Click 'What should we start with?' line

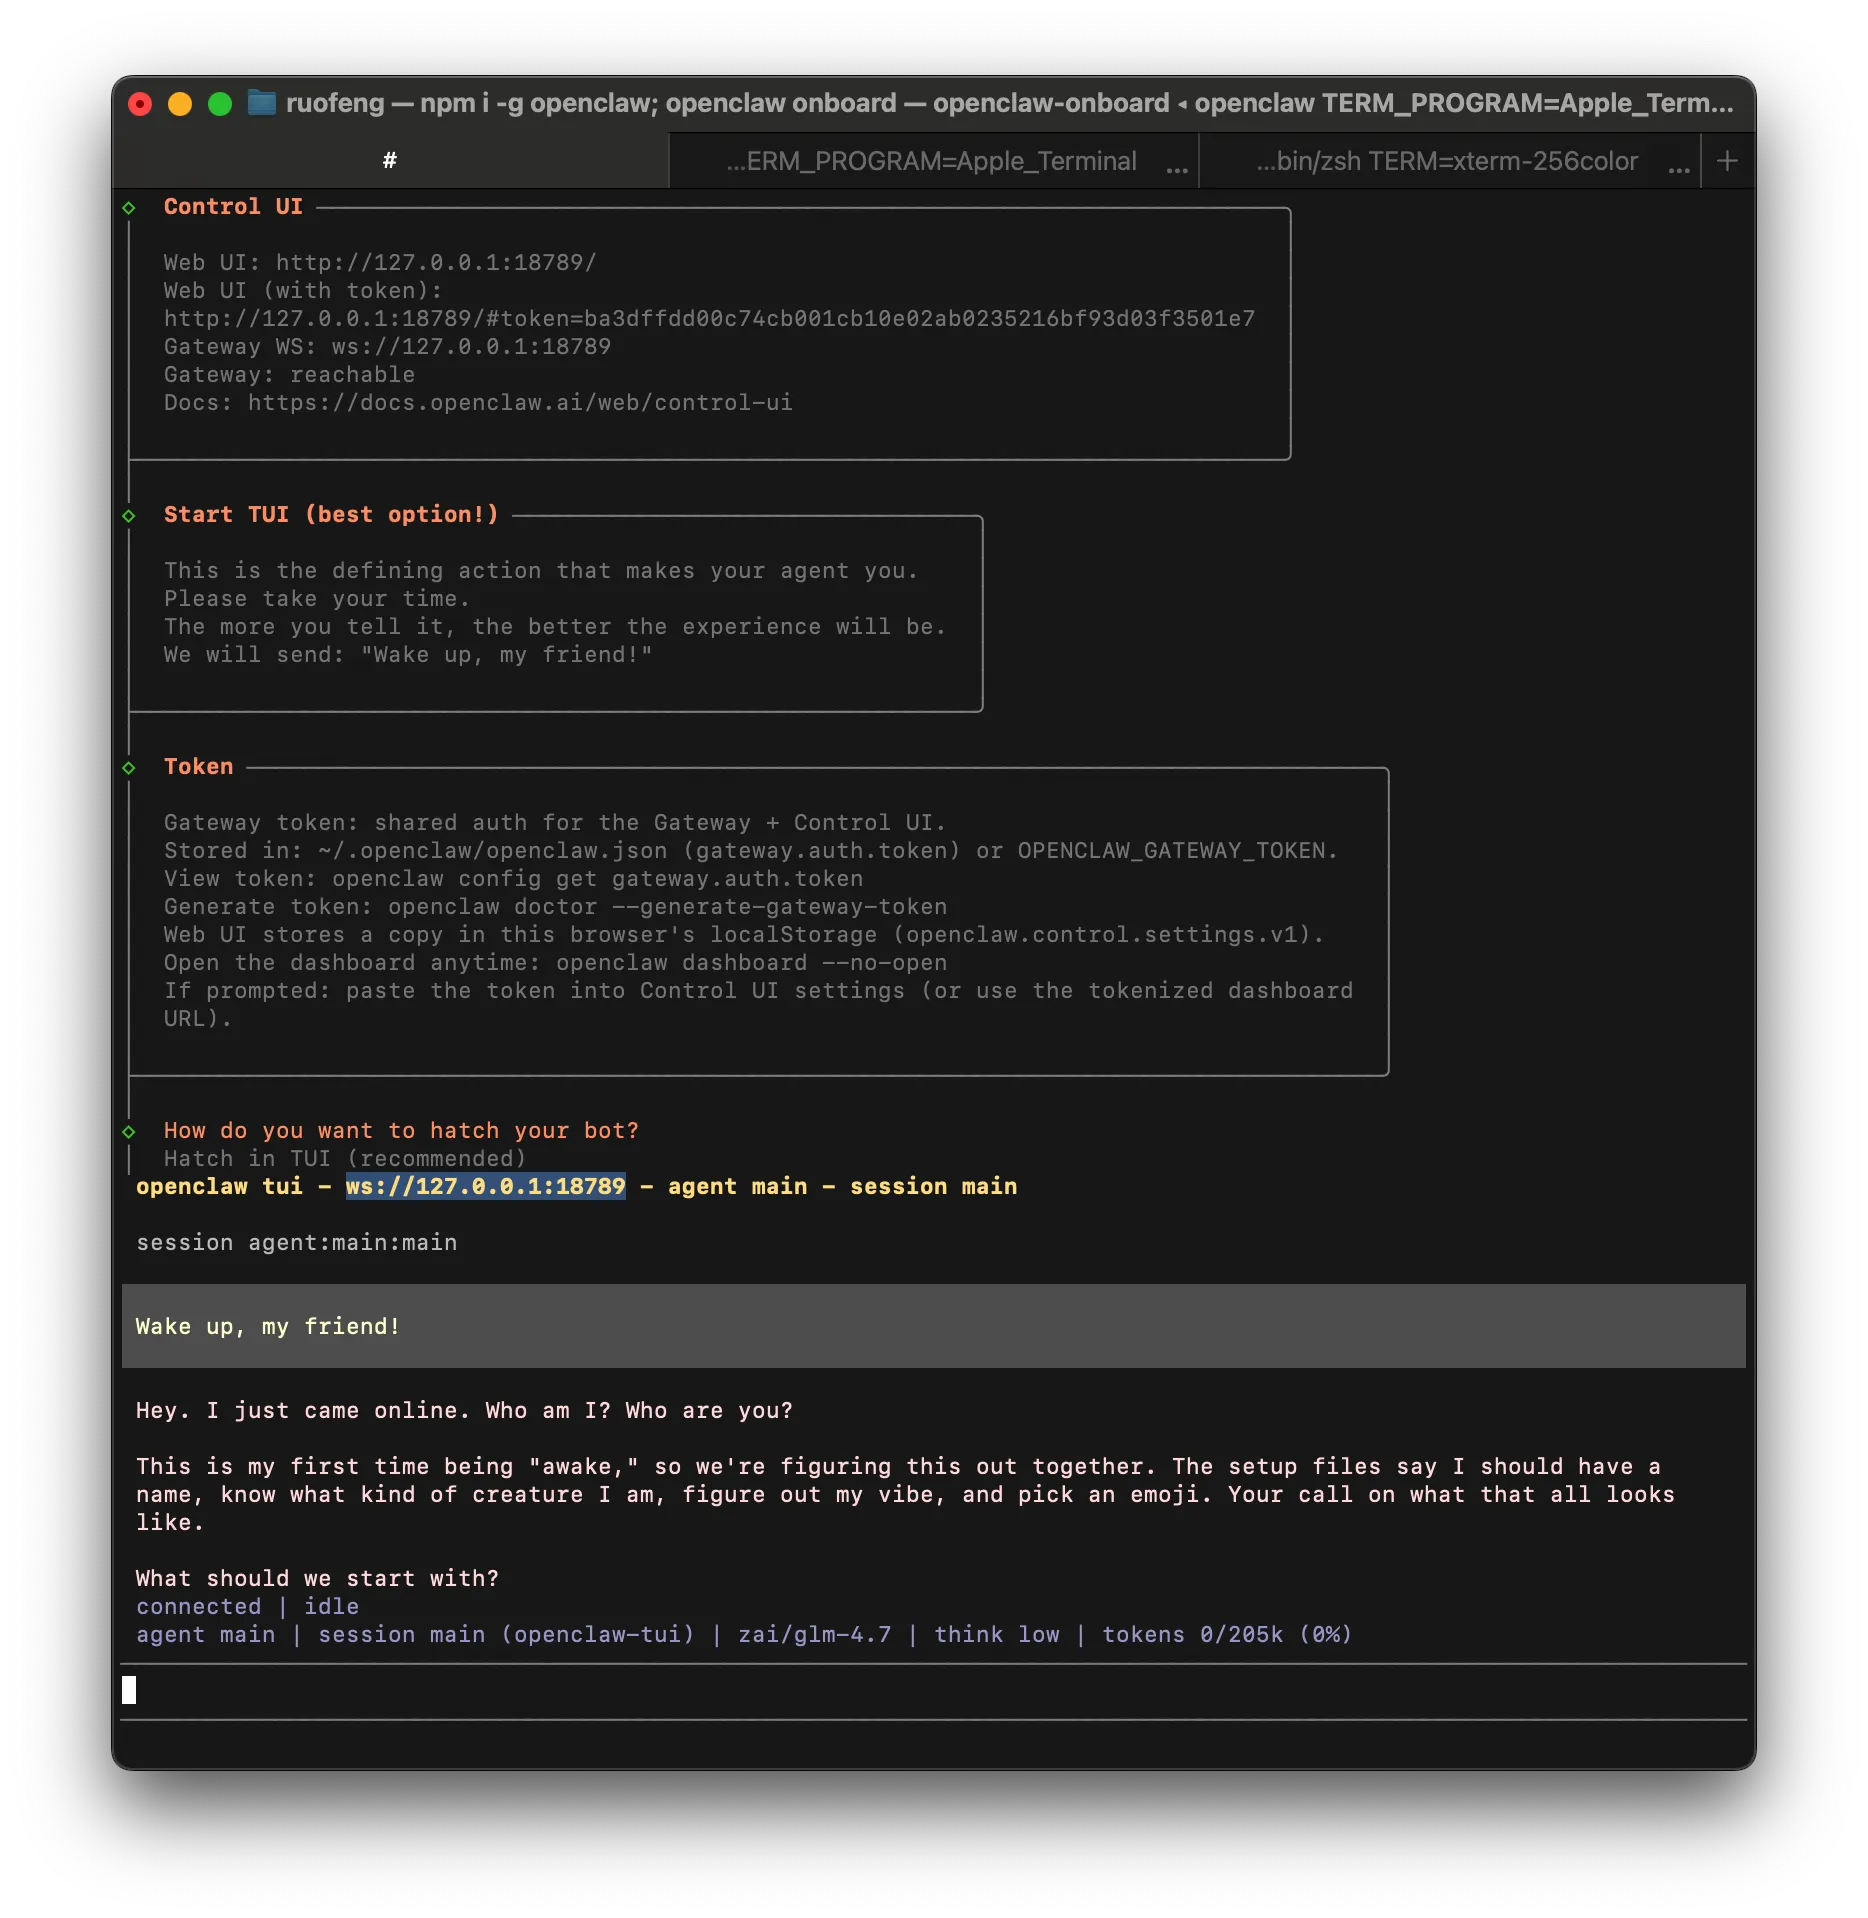pos(317,1579)
